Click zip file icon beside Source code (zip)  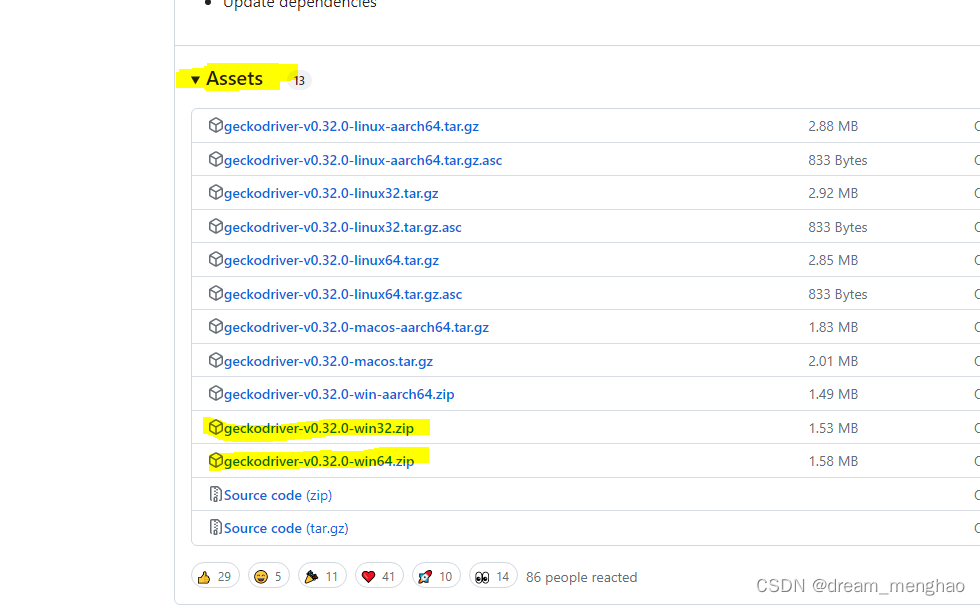216,494
